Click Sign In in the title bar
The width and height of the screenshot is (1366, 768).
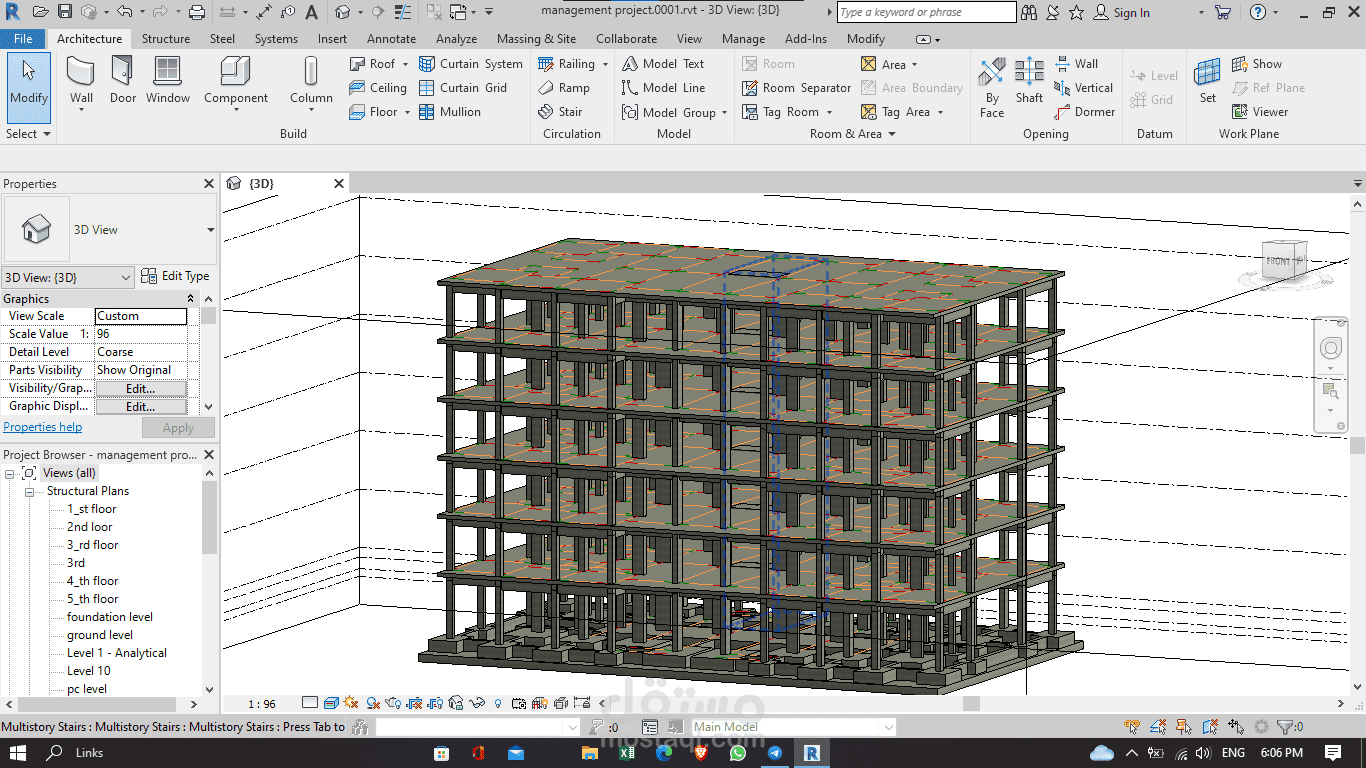[x=1121, y=12]
